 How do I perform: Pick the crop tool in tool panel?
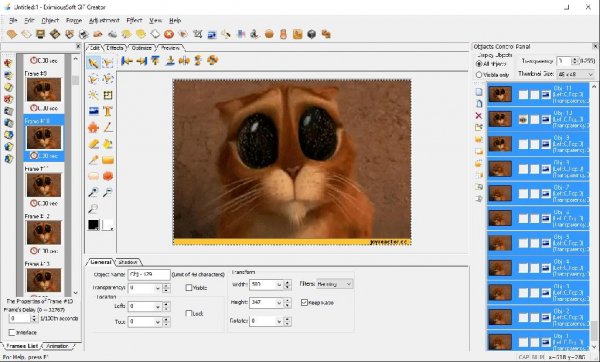click(x=108, y=95)
